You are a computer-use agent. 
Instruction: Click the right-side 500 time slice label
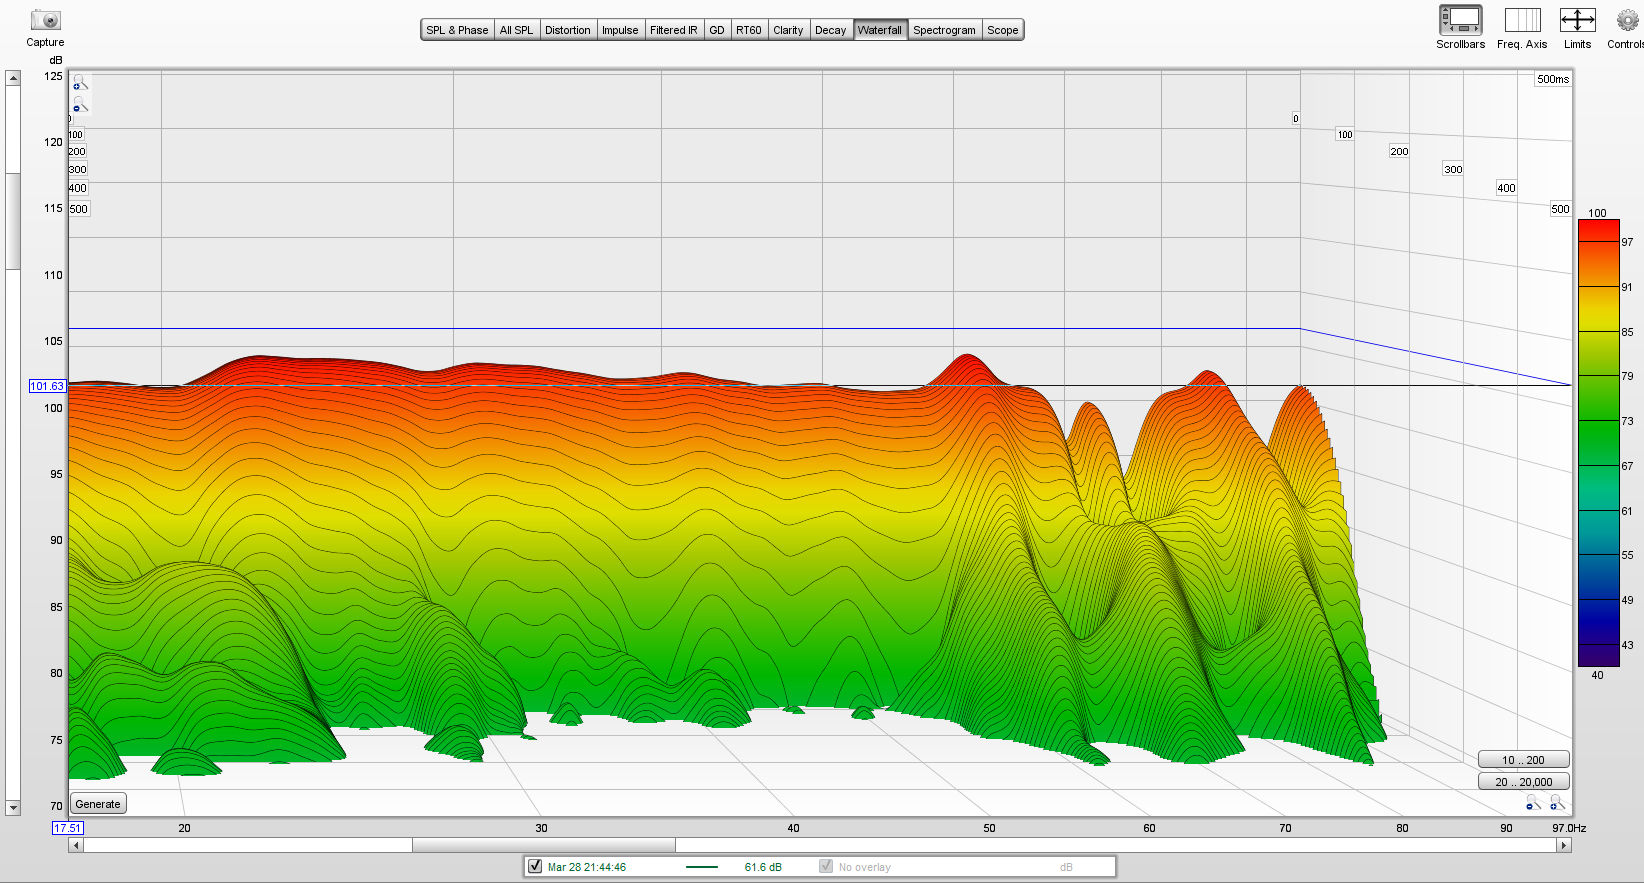click(1560, 209)
